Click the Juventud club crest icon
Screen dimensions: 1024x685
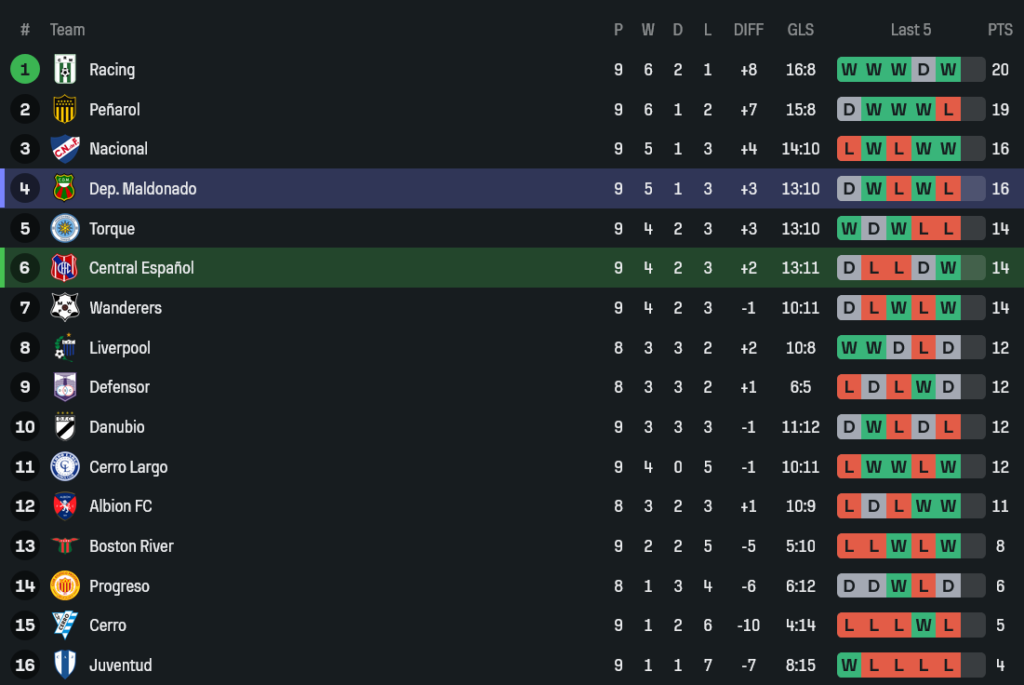[x=65, y=665]
